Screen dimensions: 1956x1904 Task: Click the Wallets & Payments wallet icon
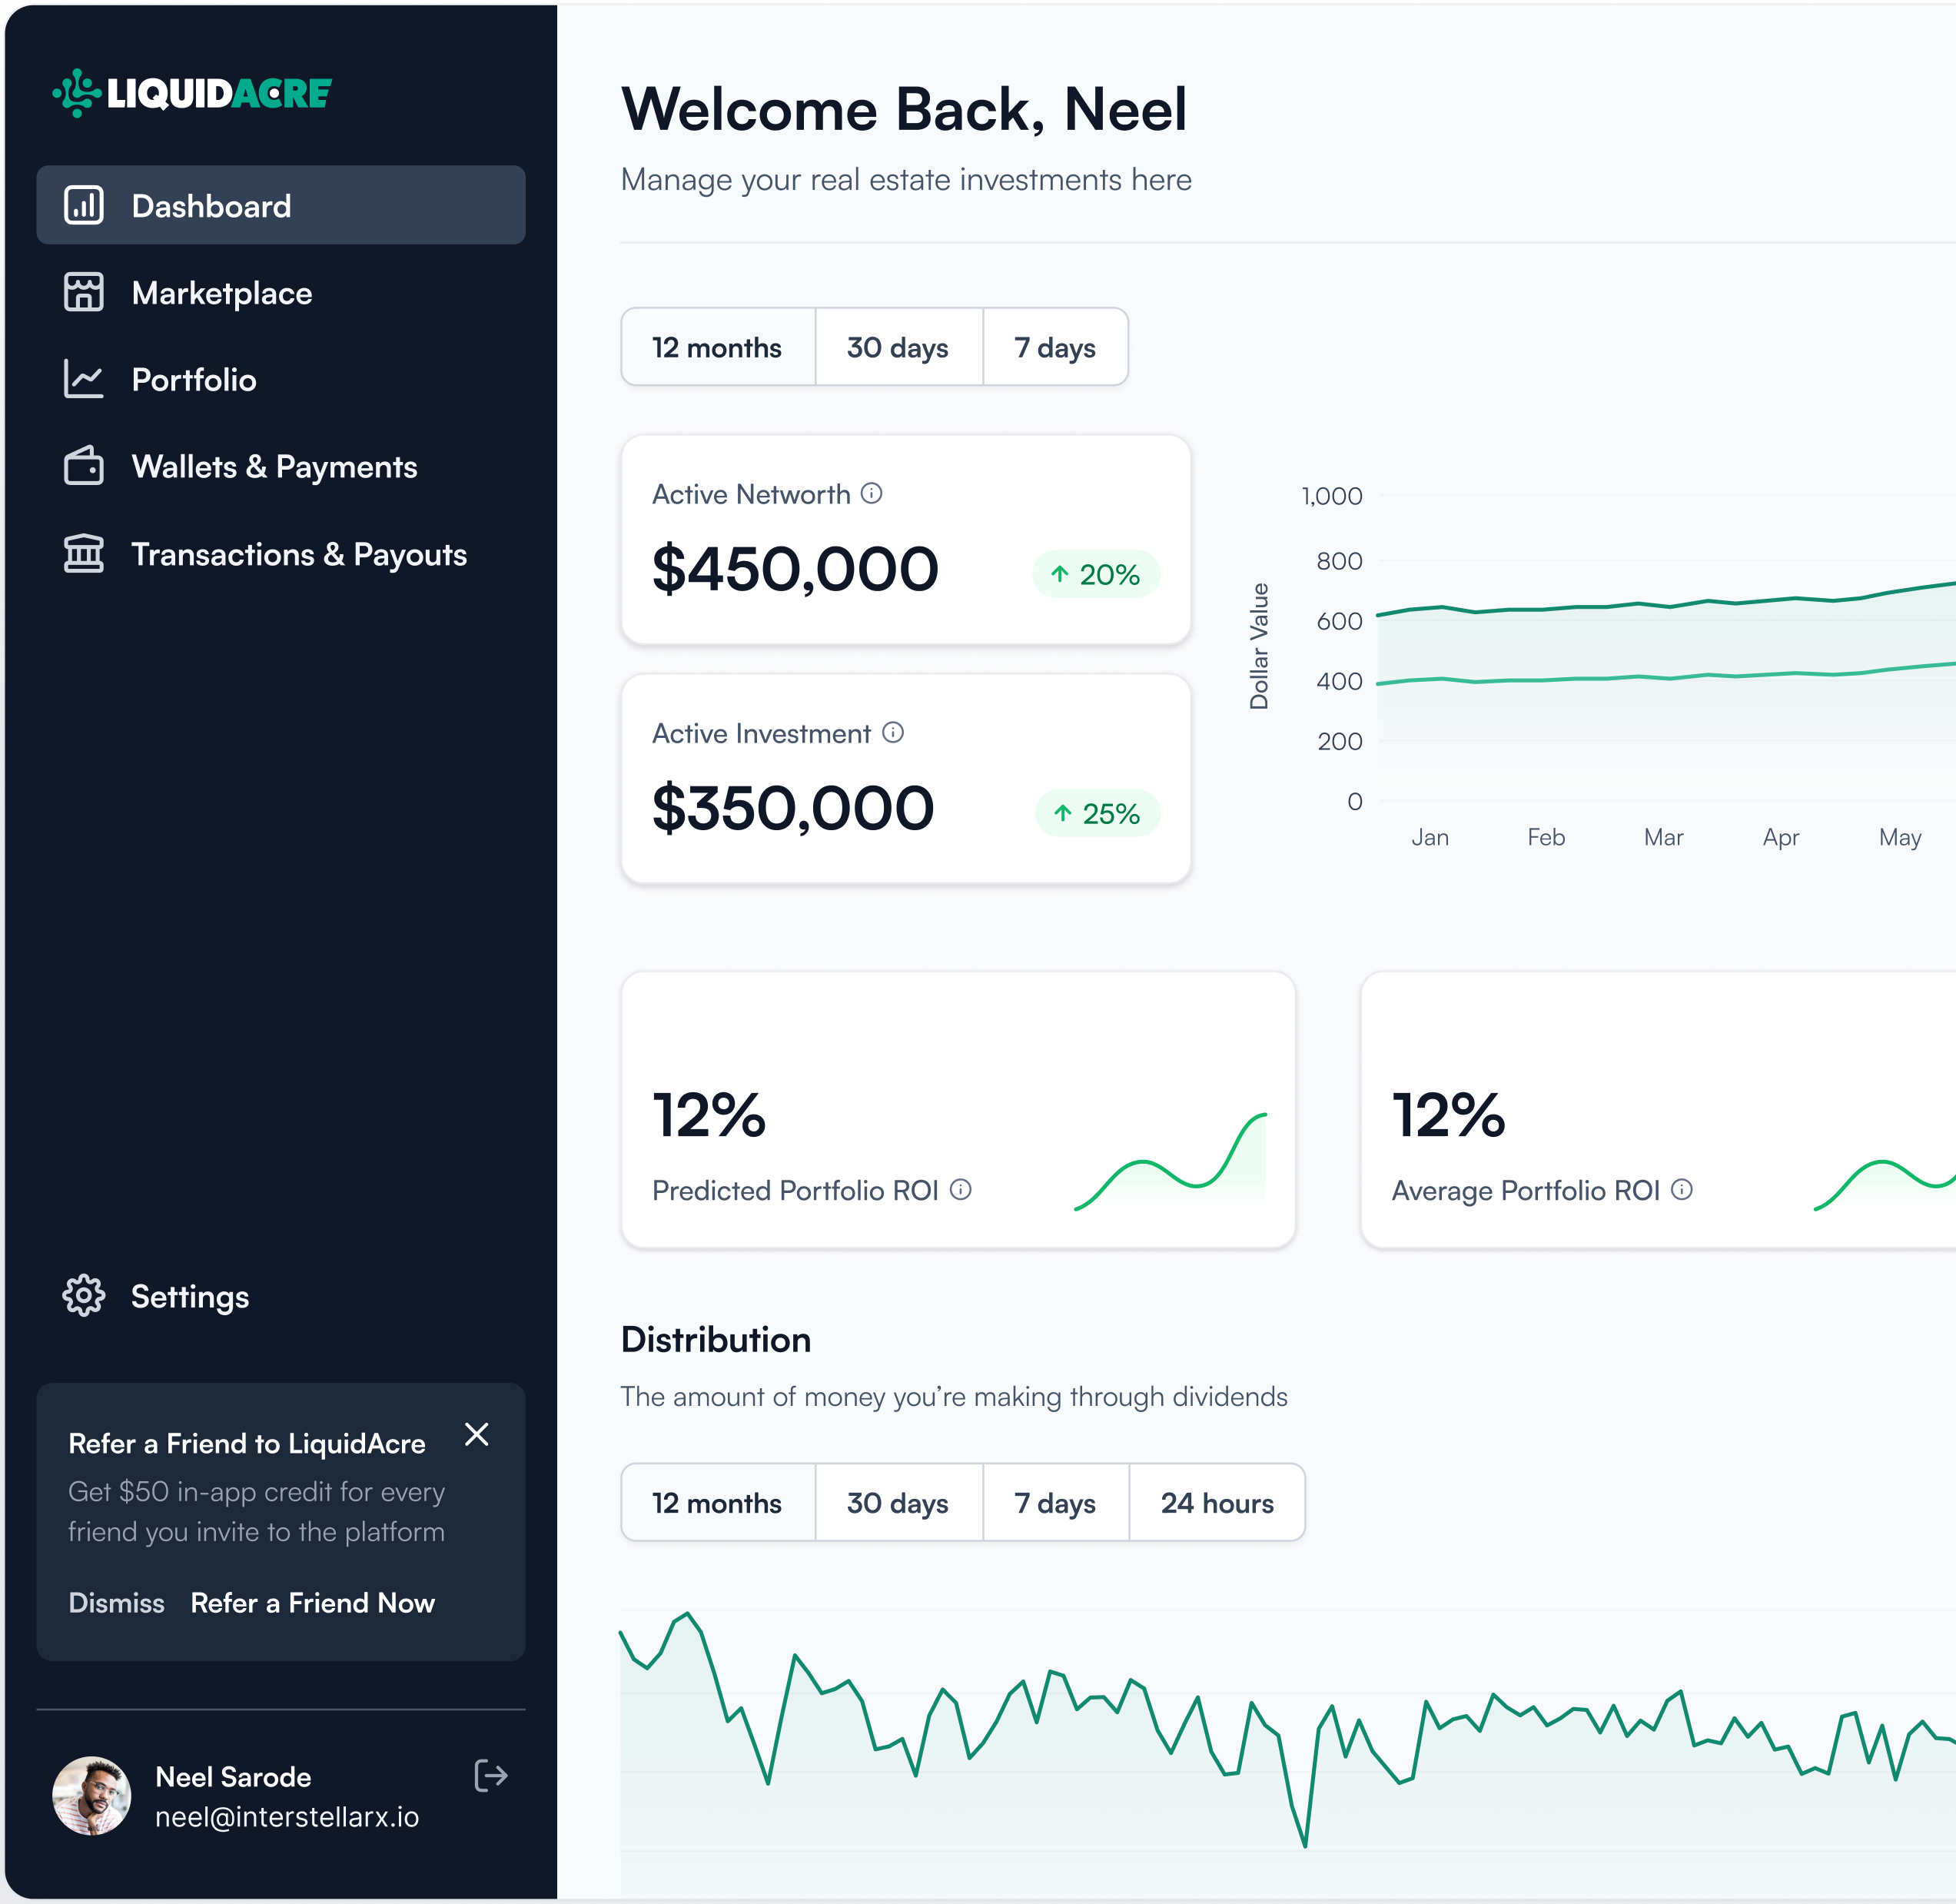click(84, 466)
